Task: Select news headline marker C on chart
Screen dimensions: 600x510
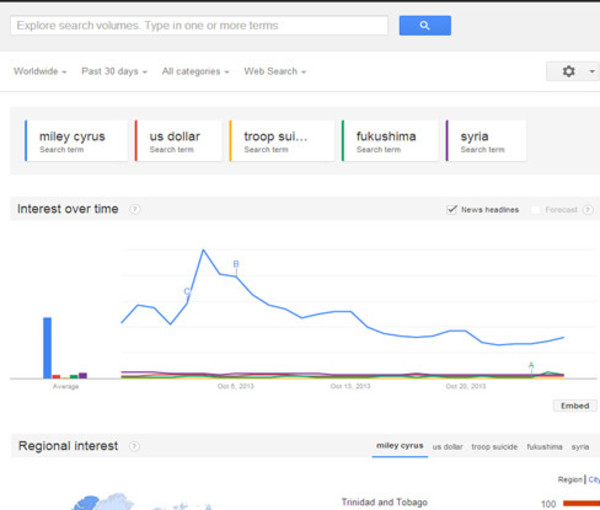Action: (187, 292)
